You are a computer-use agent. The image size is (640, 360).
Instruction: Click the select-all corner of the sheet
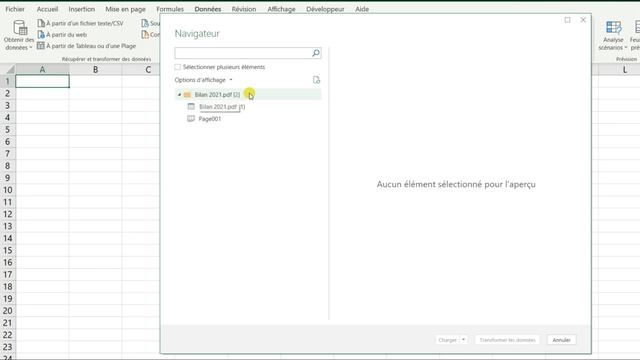[8, 70]
